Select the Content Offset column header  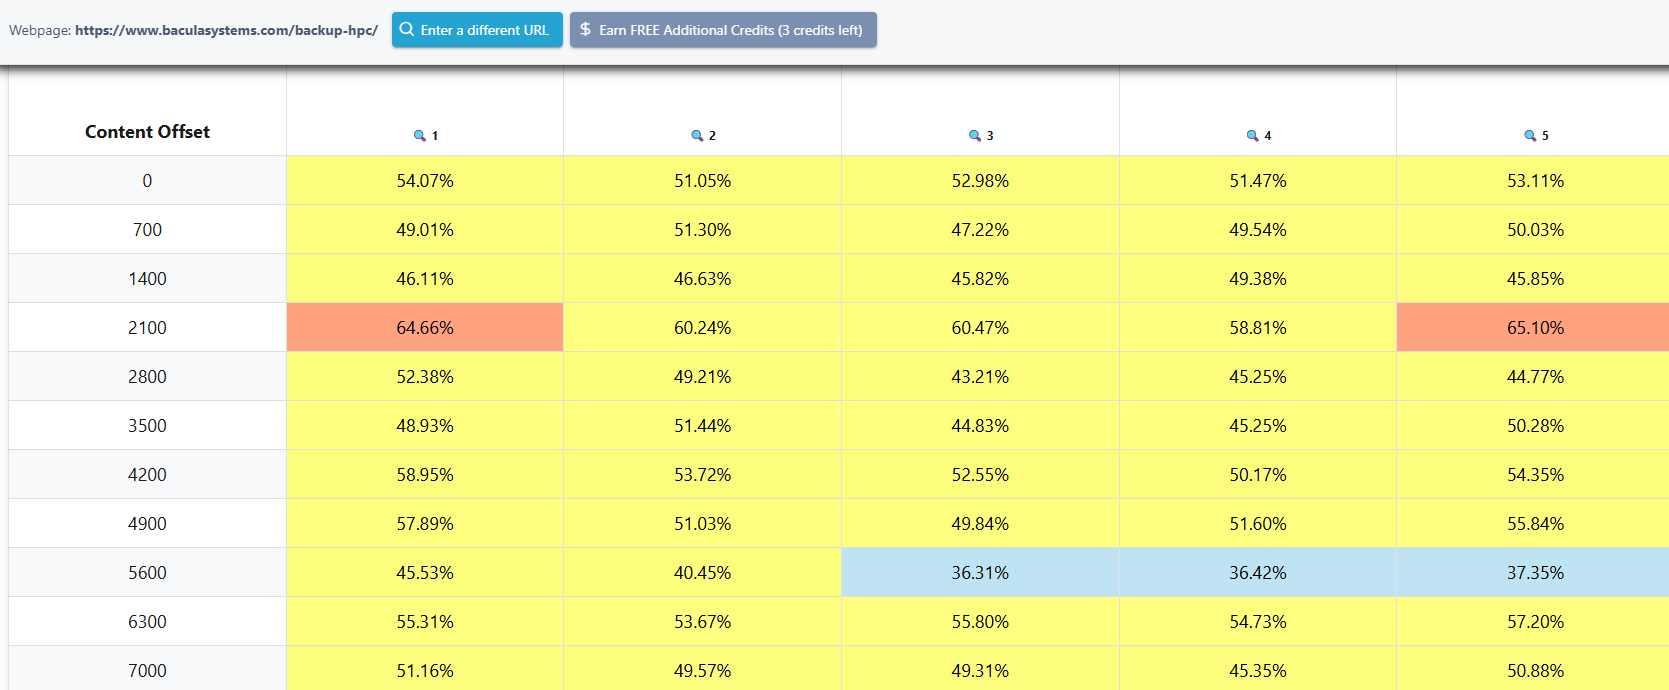coord(147,132)
